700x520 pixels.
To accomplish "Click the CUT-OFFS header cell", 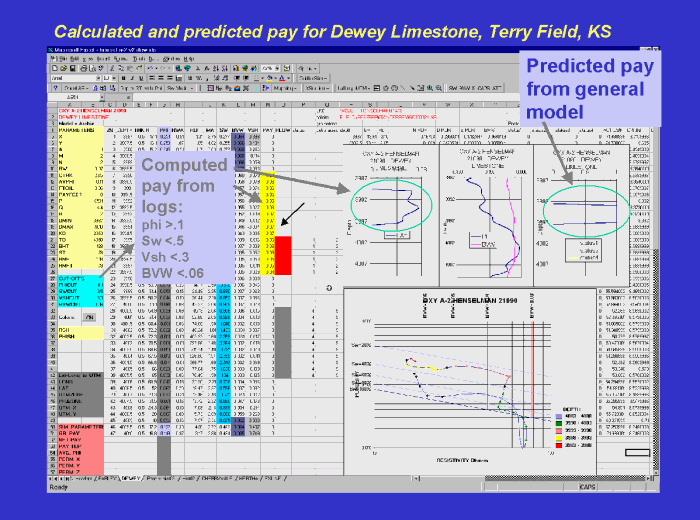I will tap(71, 276).
